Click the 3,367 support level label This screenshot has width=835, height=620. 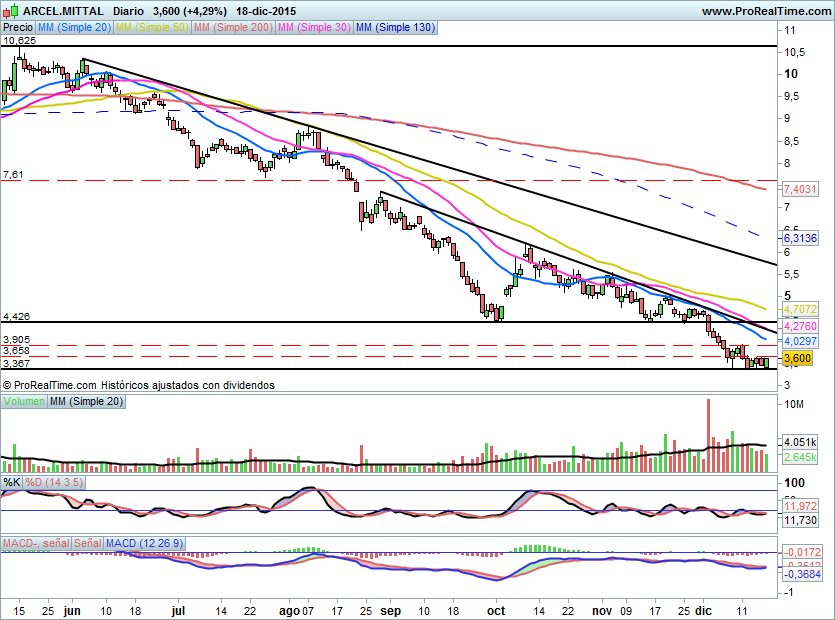click(x=16, y=363)
